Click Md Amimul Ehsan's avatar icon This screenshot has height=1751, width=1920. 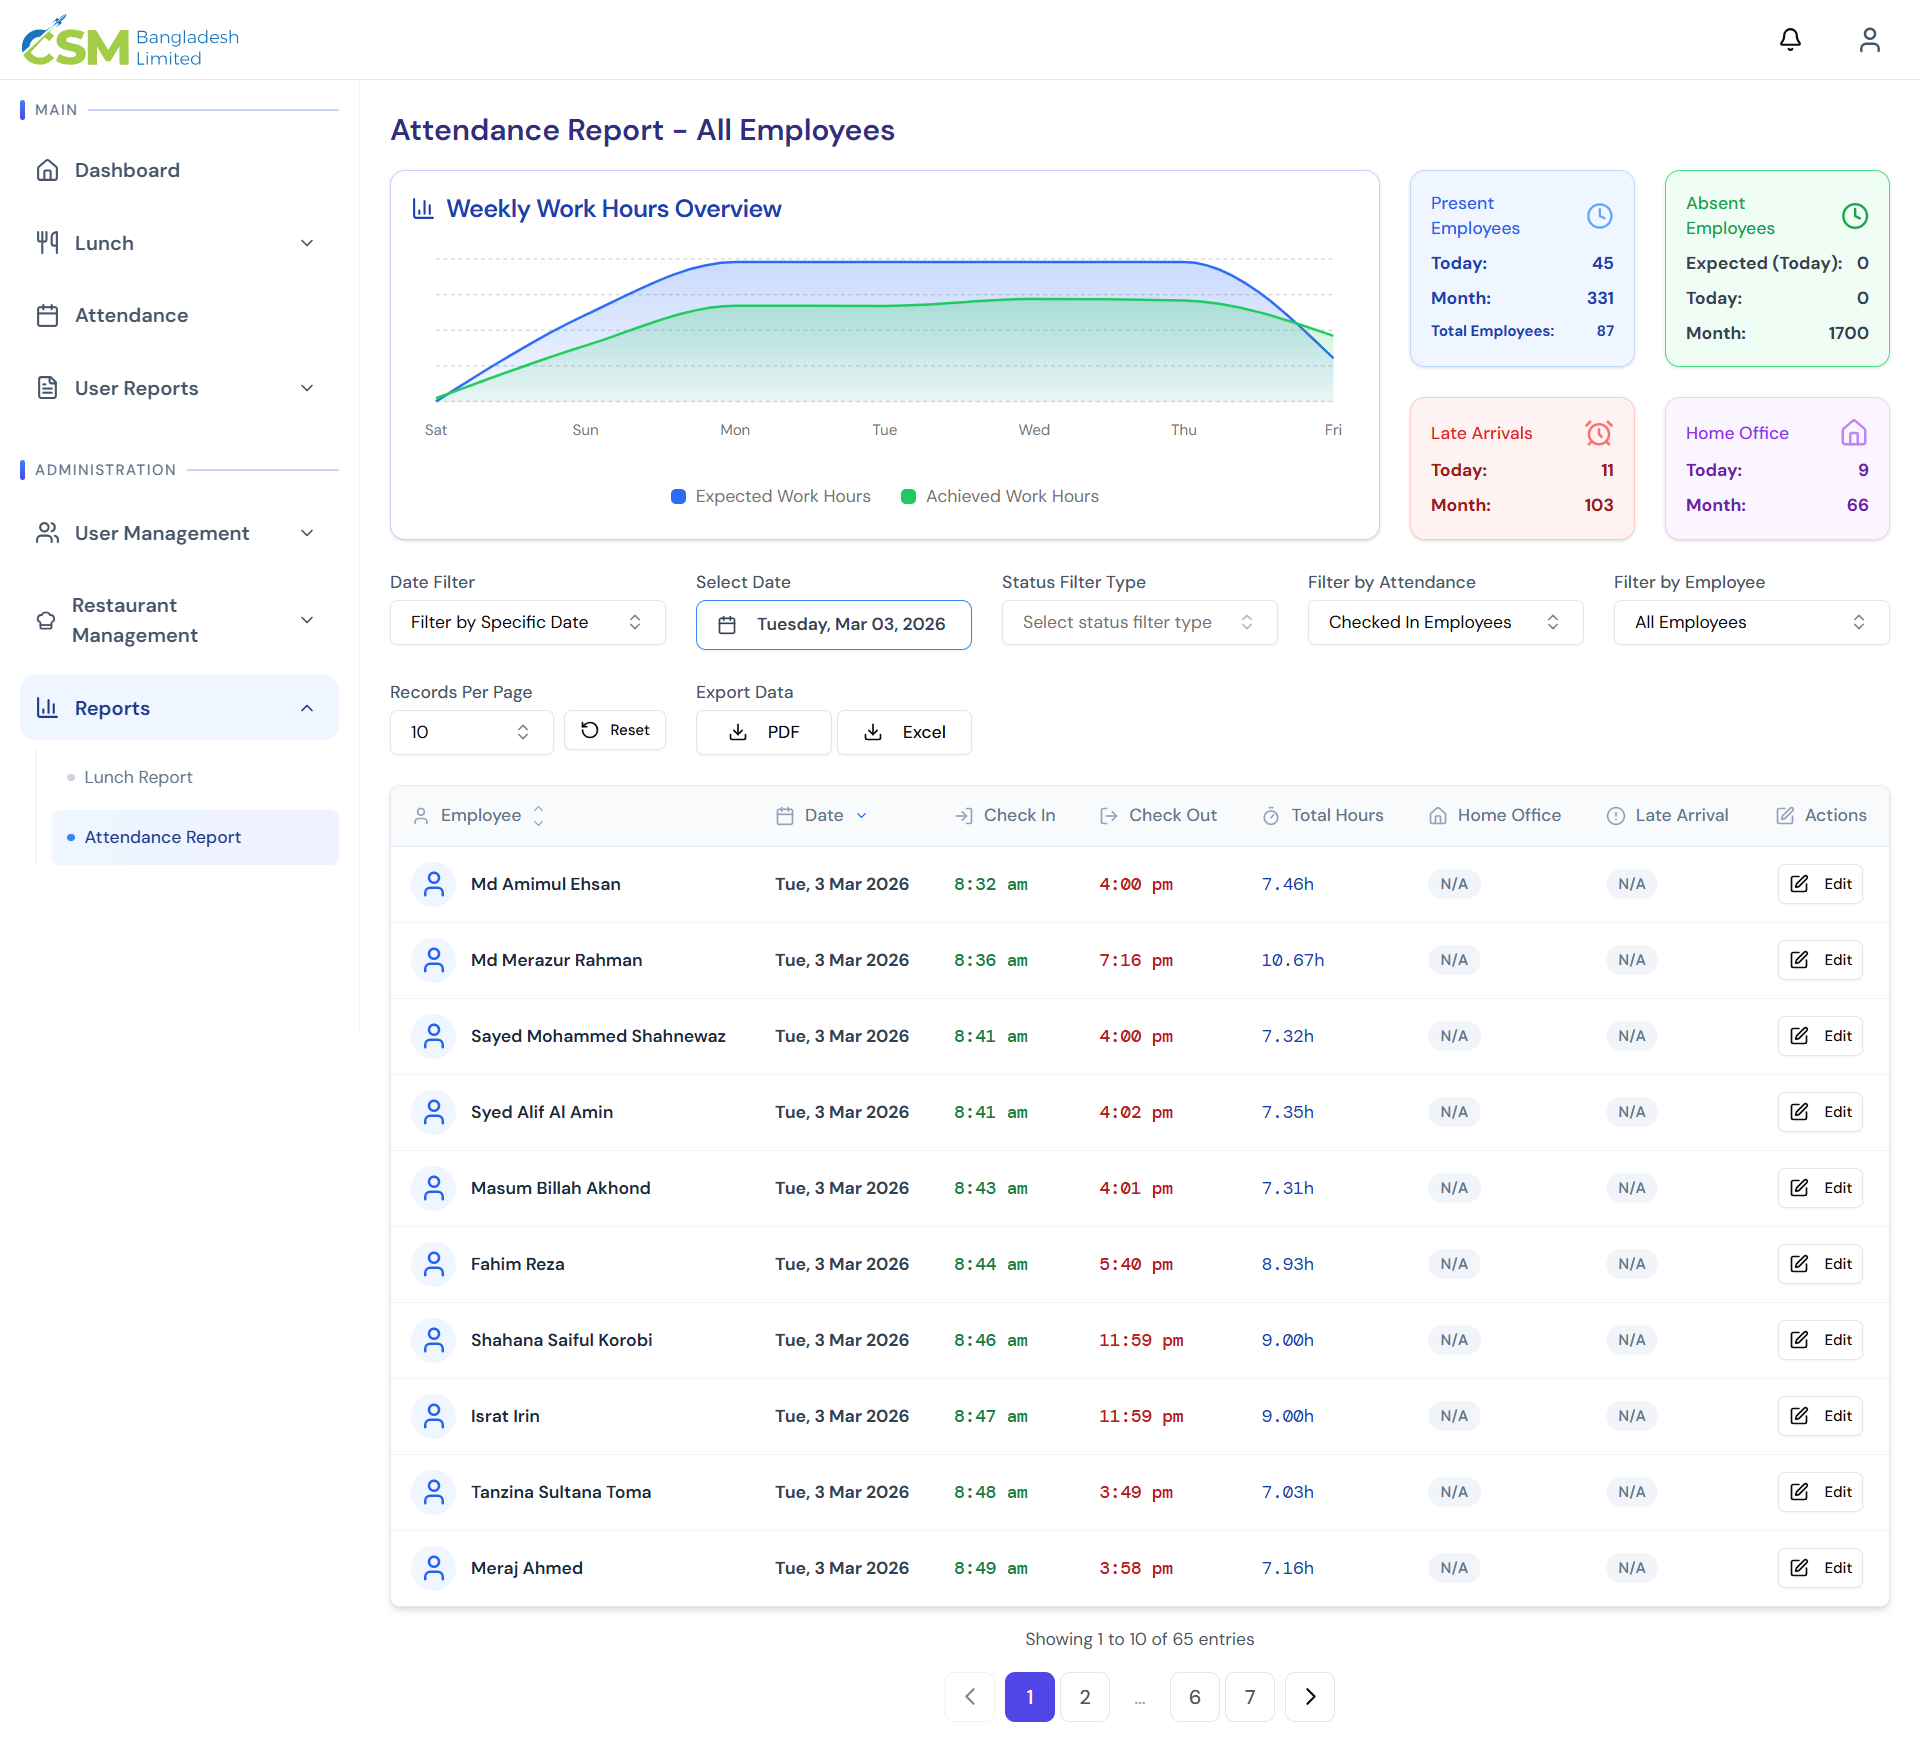click(433, 884)
